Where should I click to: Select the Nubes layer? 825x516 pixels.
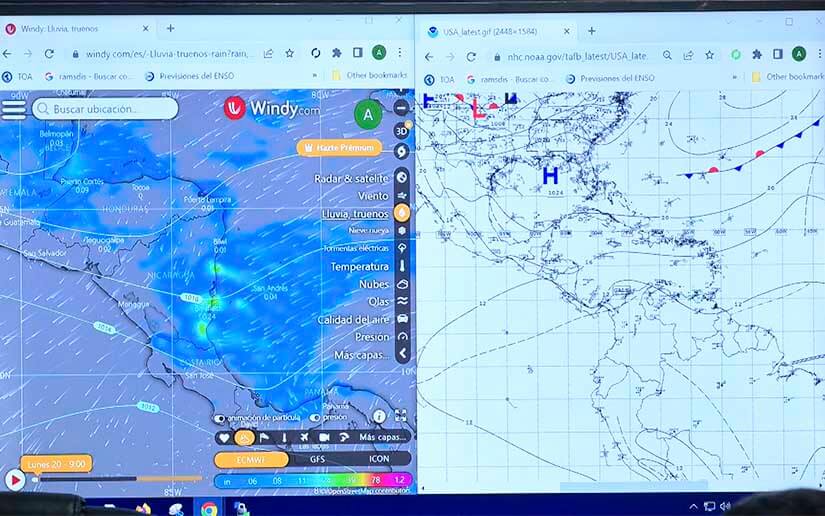point(374,284)
